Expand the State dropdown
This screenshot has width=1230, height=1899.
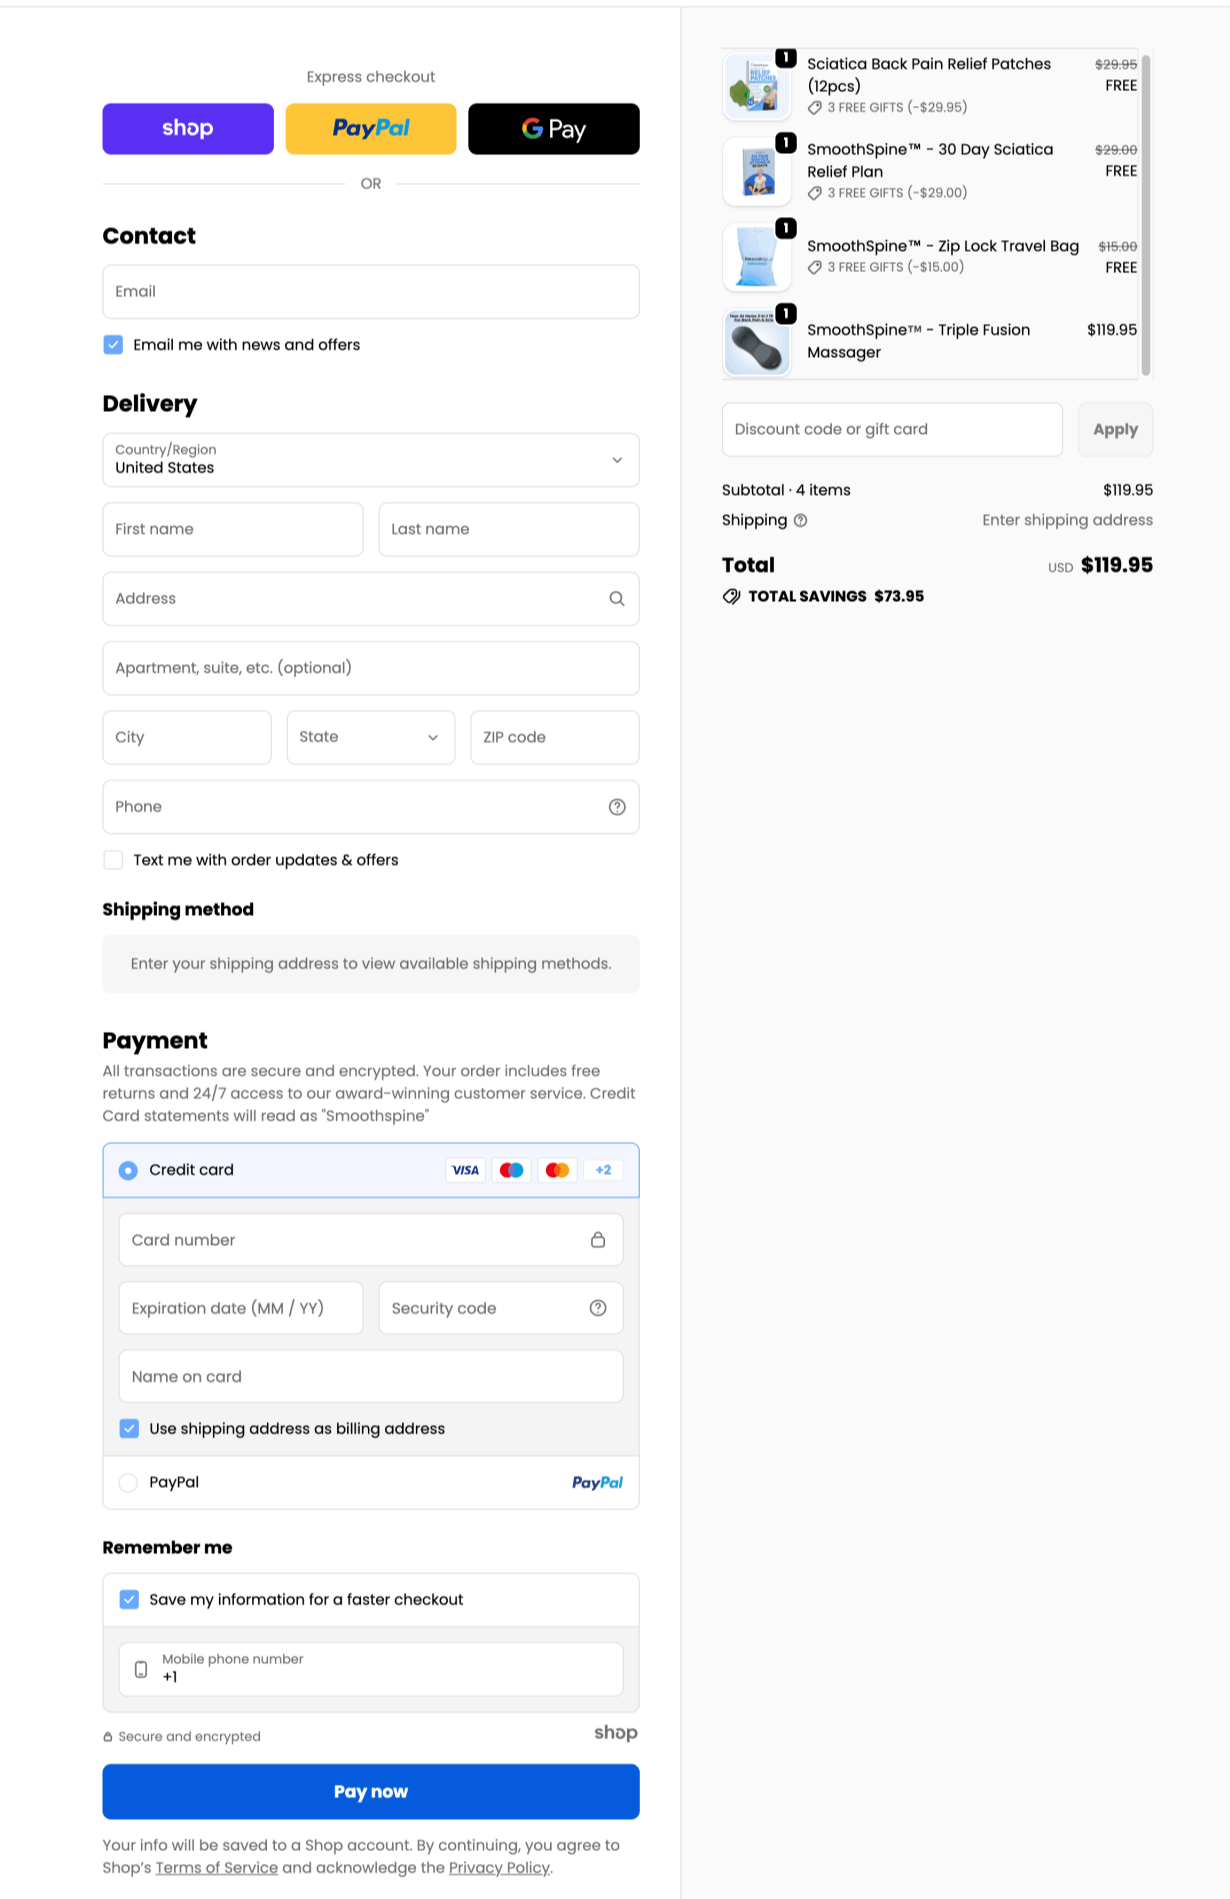tap(371, 738)
